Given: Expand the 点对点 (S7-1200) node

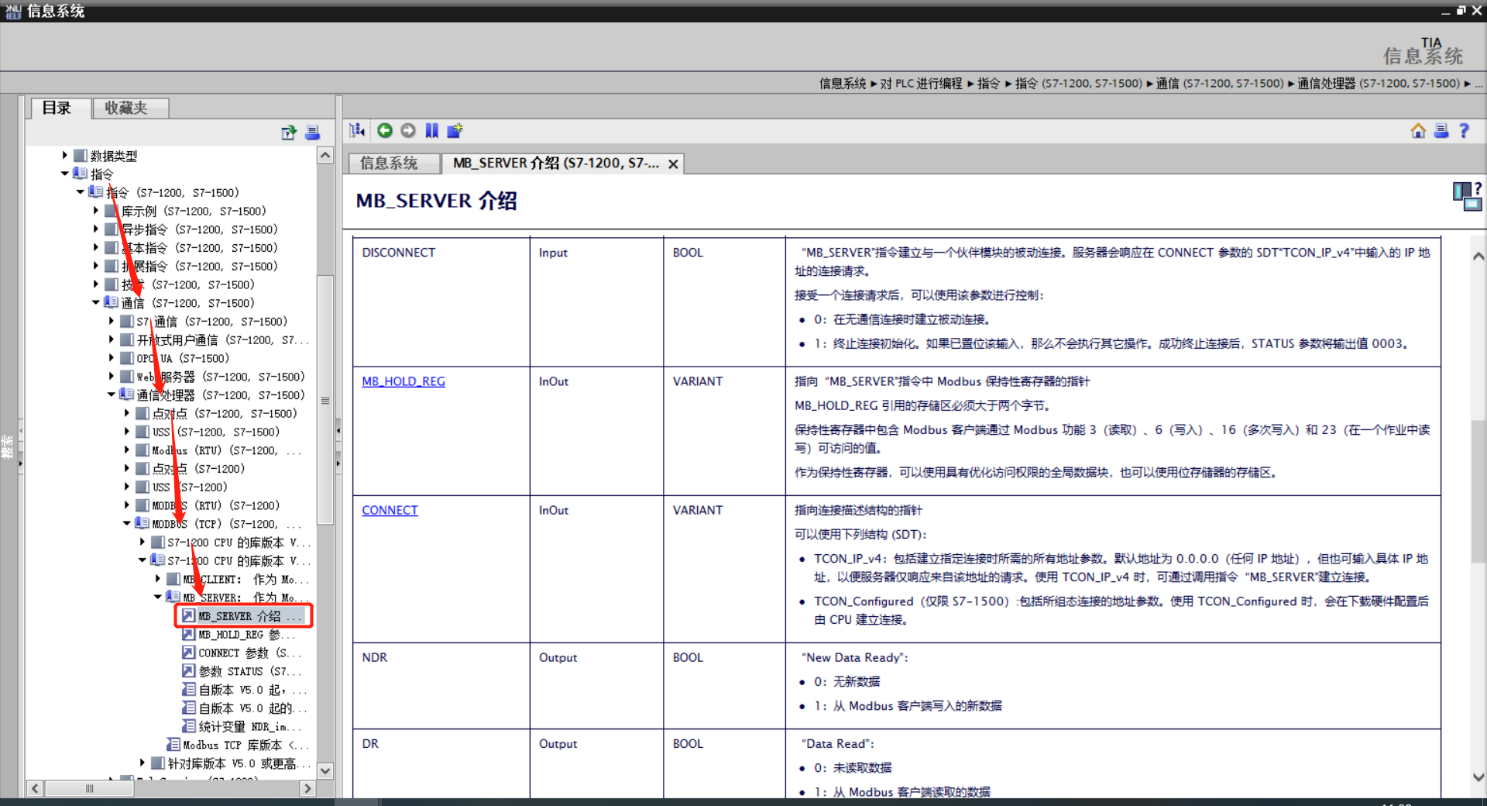Looking at the screenshot, I should 127,468.
